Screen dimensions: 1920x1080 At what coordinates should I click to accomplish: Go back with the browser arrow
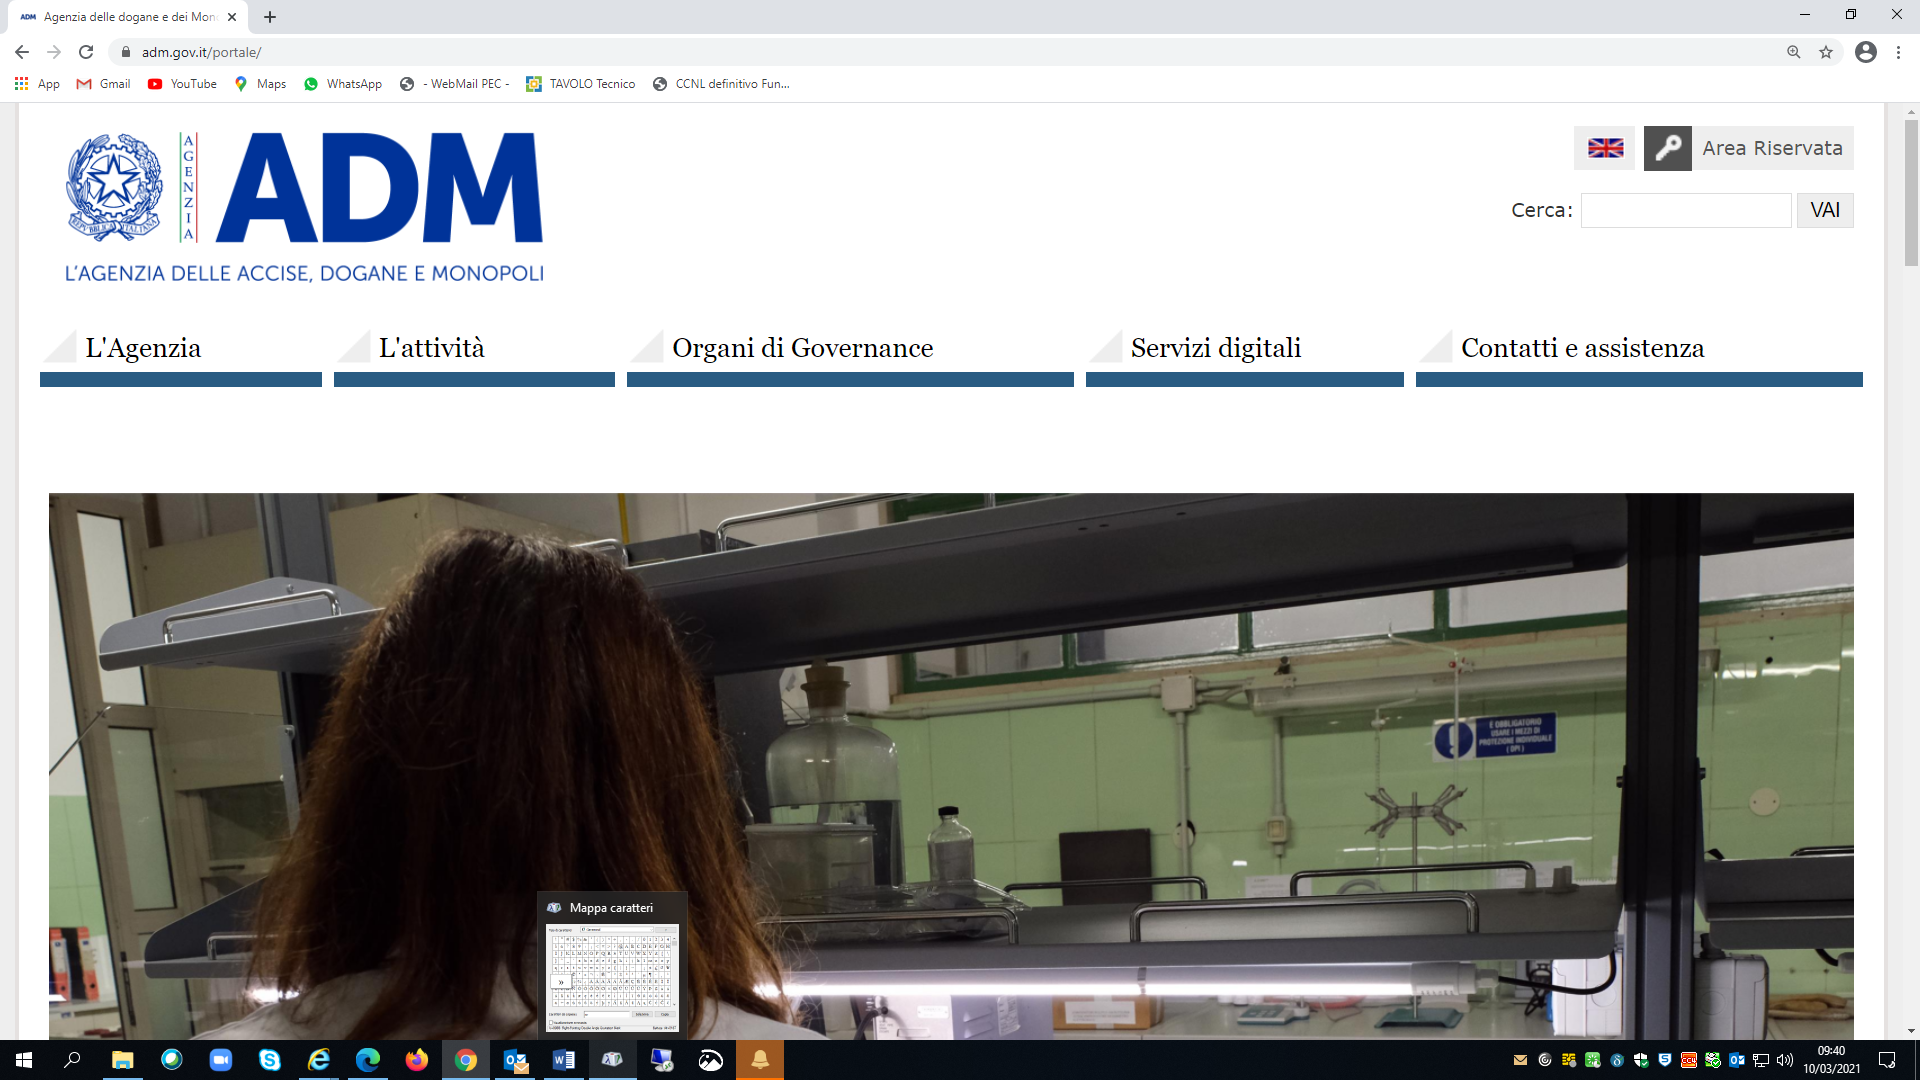pyautogui.click(x=22, y=52)
